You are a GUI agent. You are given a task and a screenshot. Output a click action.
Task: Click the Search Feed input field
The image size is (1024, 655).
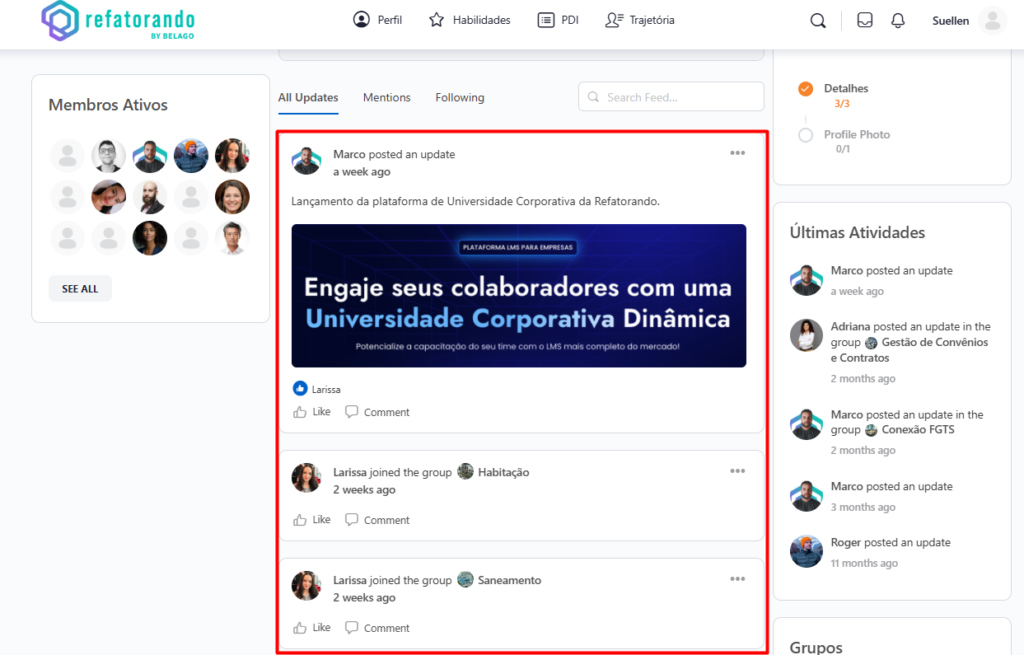680,97
